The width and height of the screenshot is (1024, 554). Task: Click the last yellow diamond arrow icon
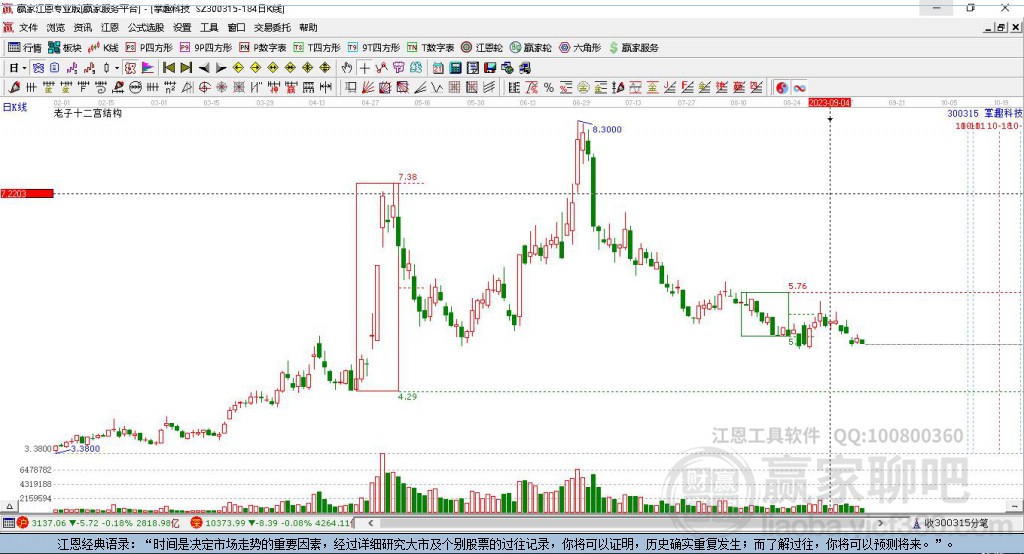[x=325, y=68]
